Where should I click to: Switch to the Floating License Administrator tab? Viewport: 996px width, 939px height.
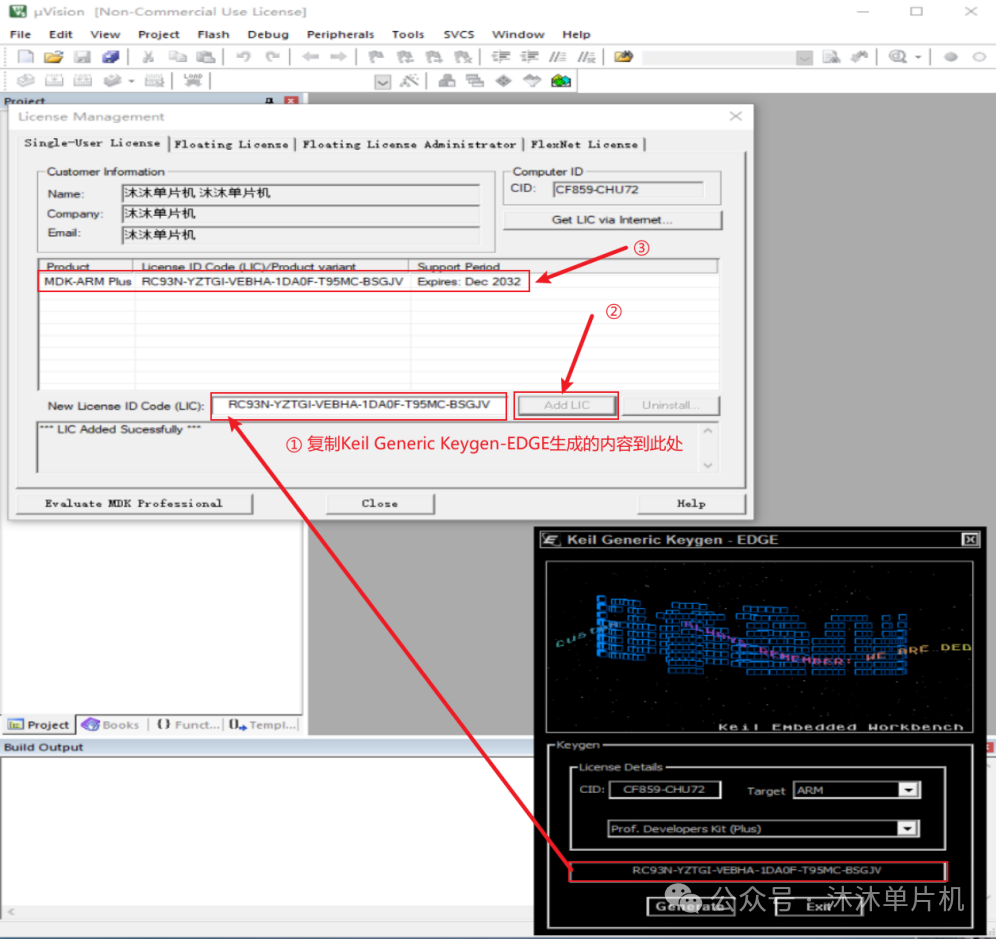click(409, 144)
